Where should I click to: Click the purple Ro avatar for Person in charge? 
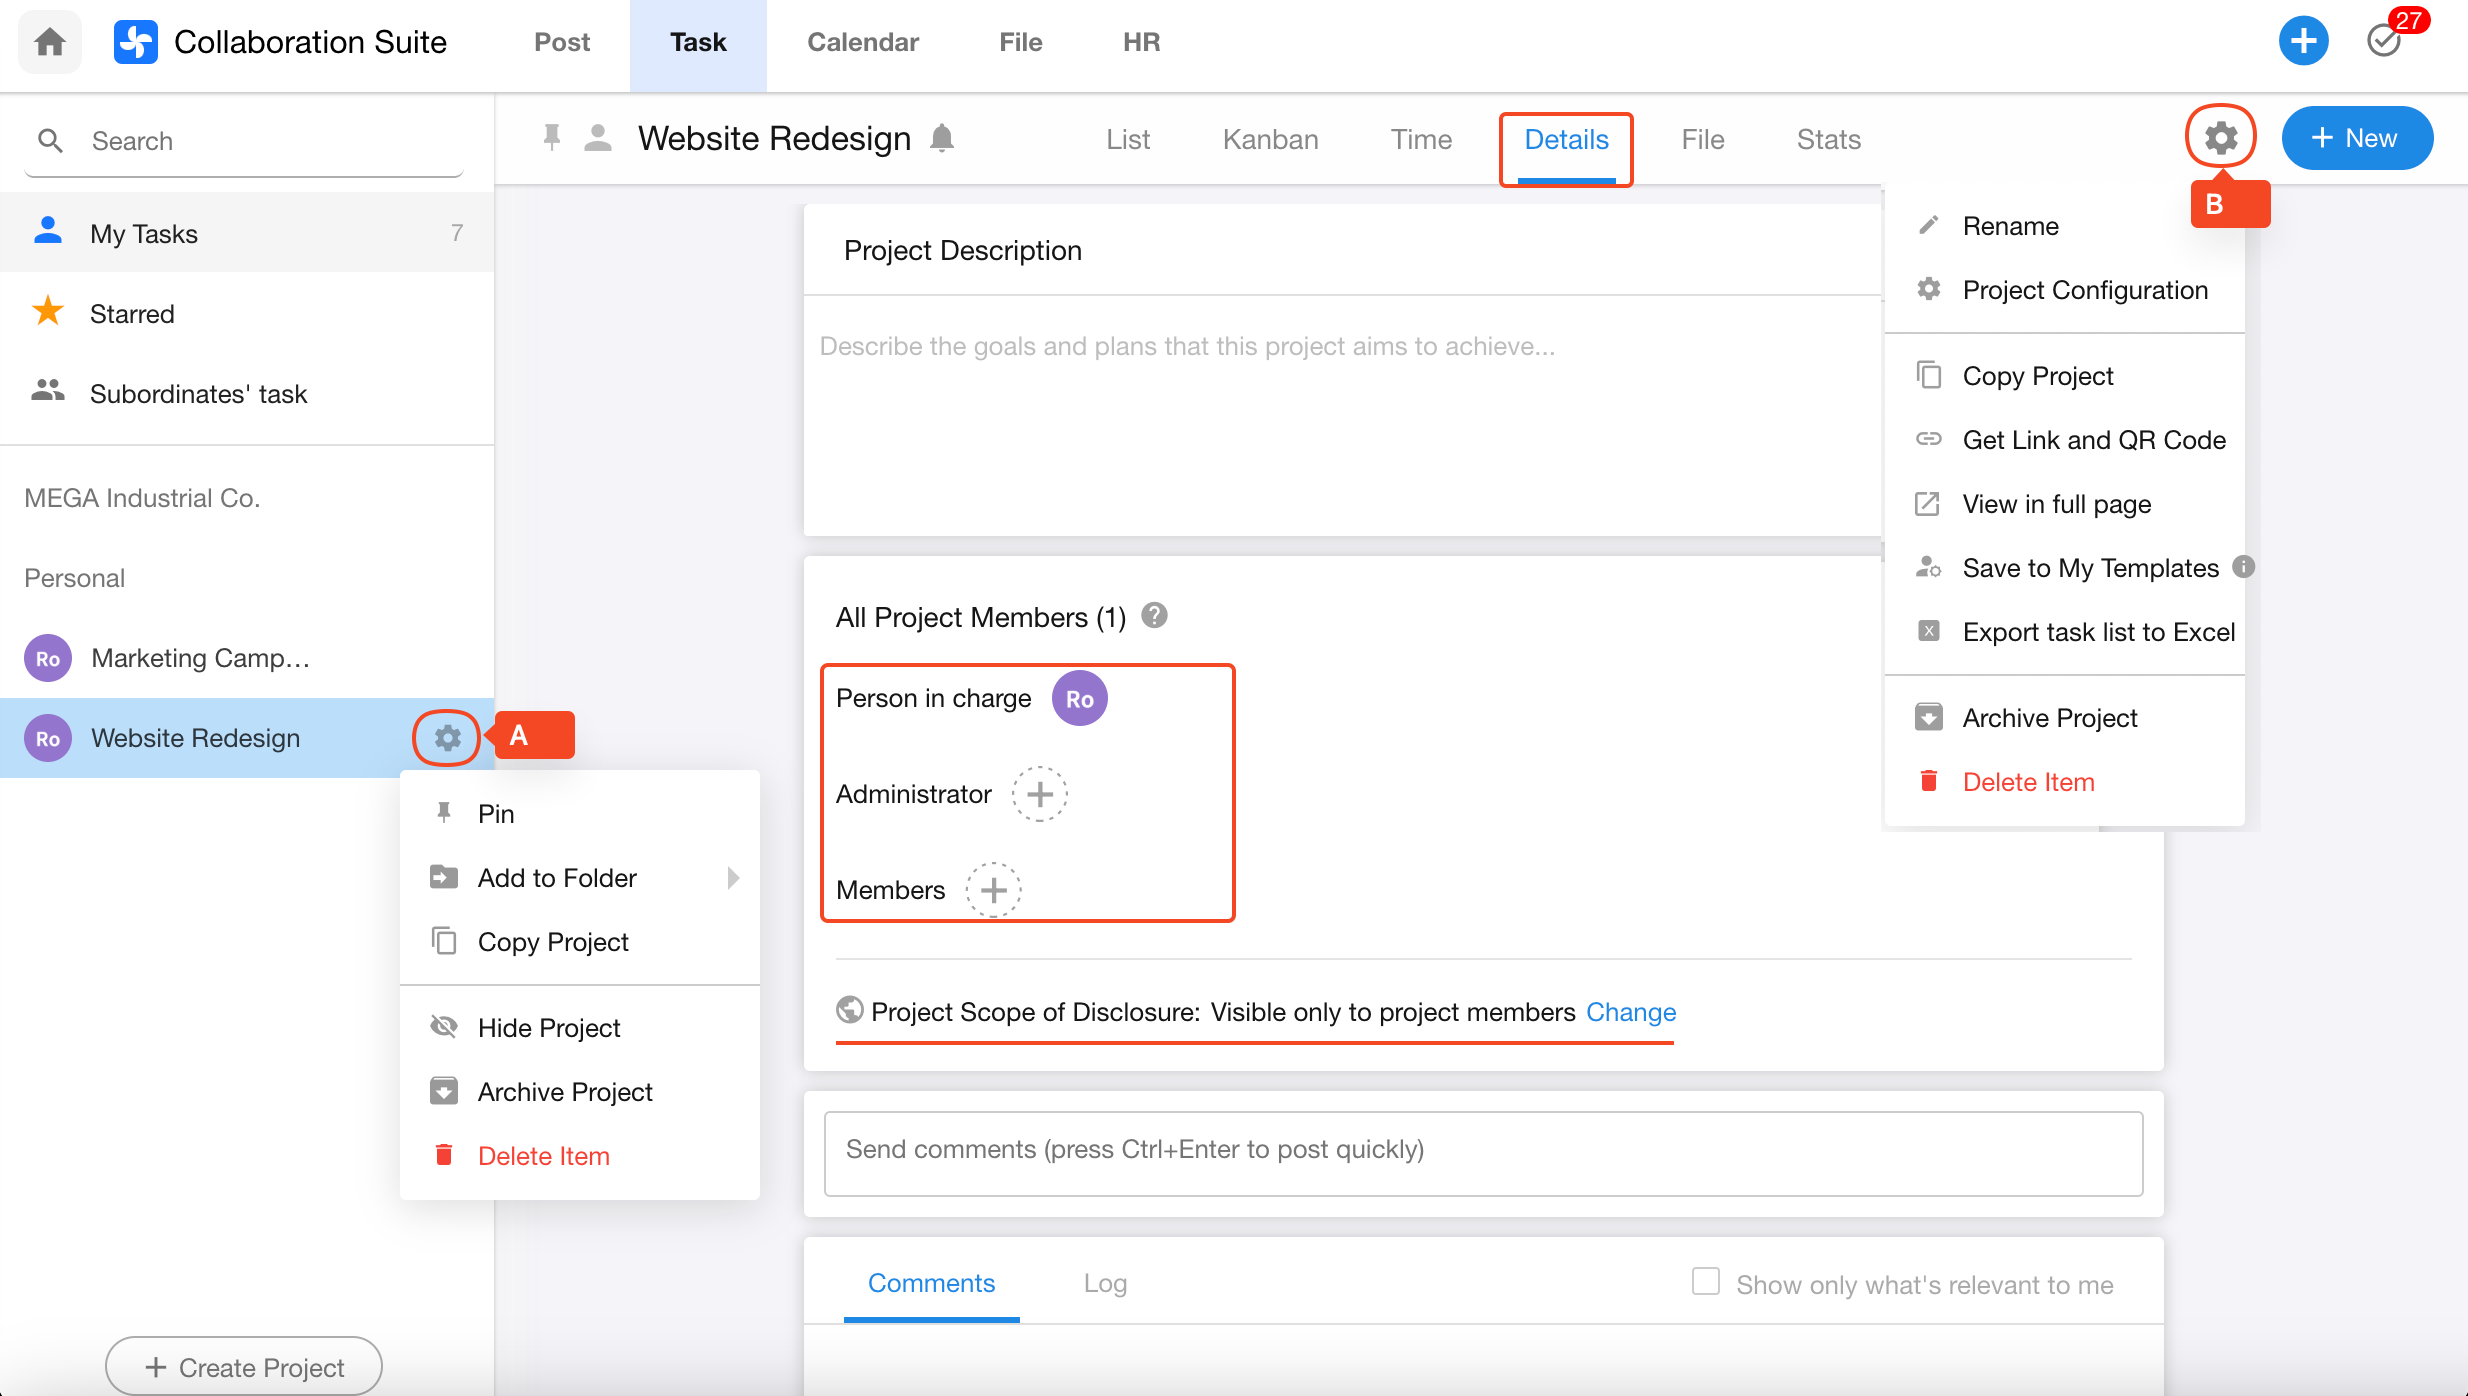[1079, 699]
